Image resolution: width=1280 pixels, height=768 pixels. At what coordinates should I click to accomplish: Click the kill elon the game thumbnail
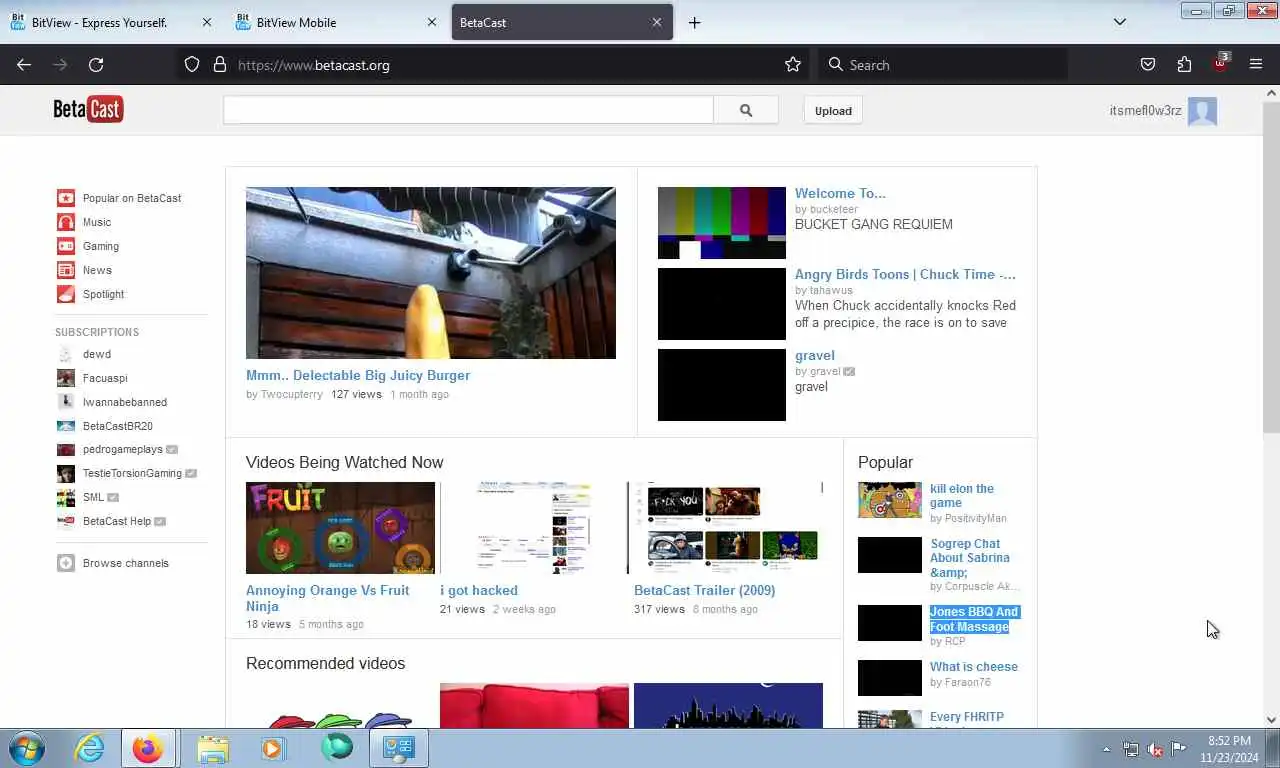click(x=890, y=500)
